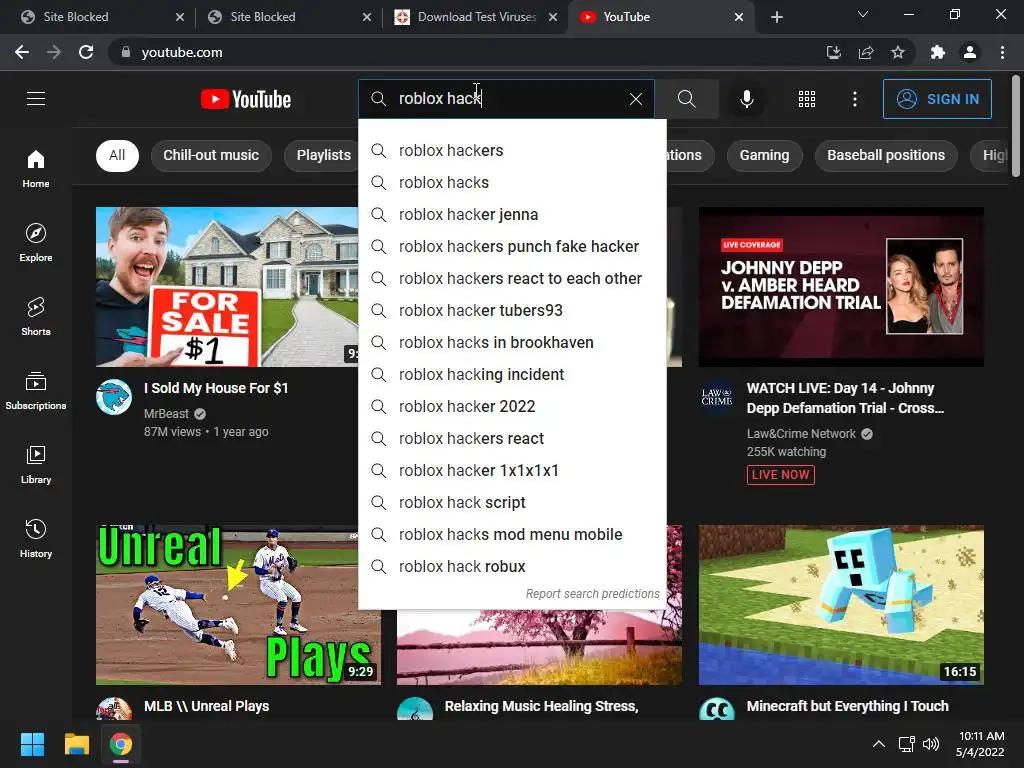This screenshot has width=1024, height=768.
Task: Choose suggestion 'roblox hackers'
Action: [x=513, y=150]
